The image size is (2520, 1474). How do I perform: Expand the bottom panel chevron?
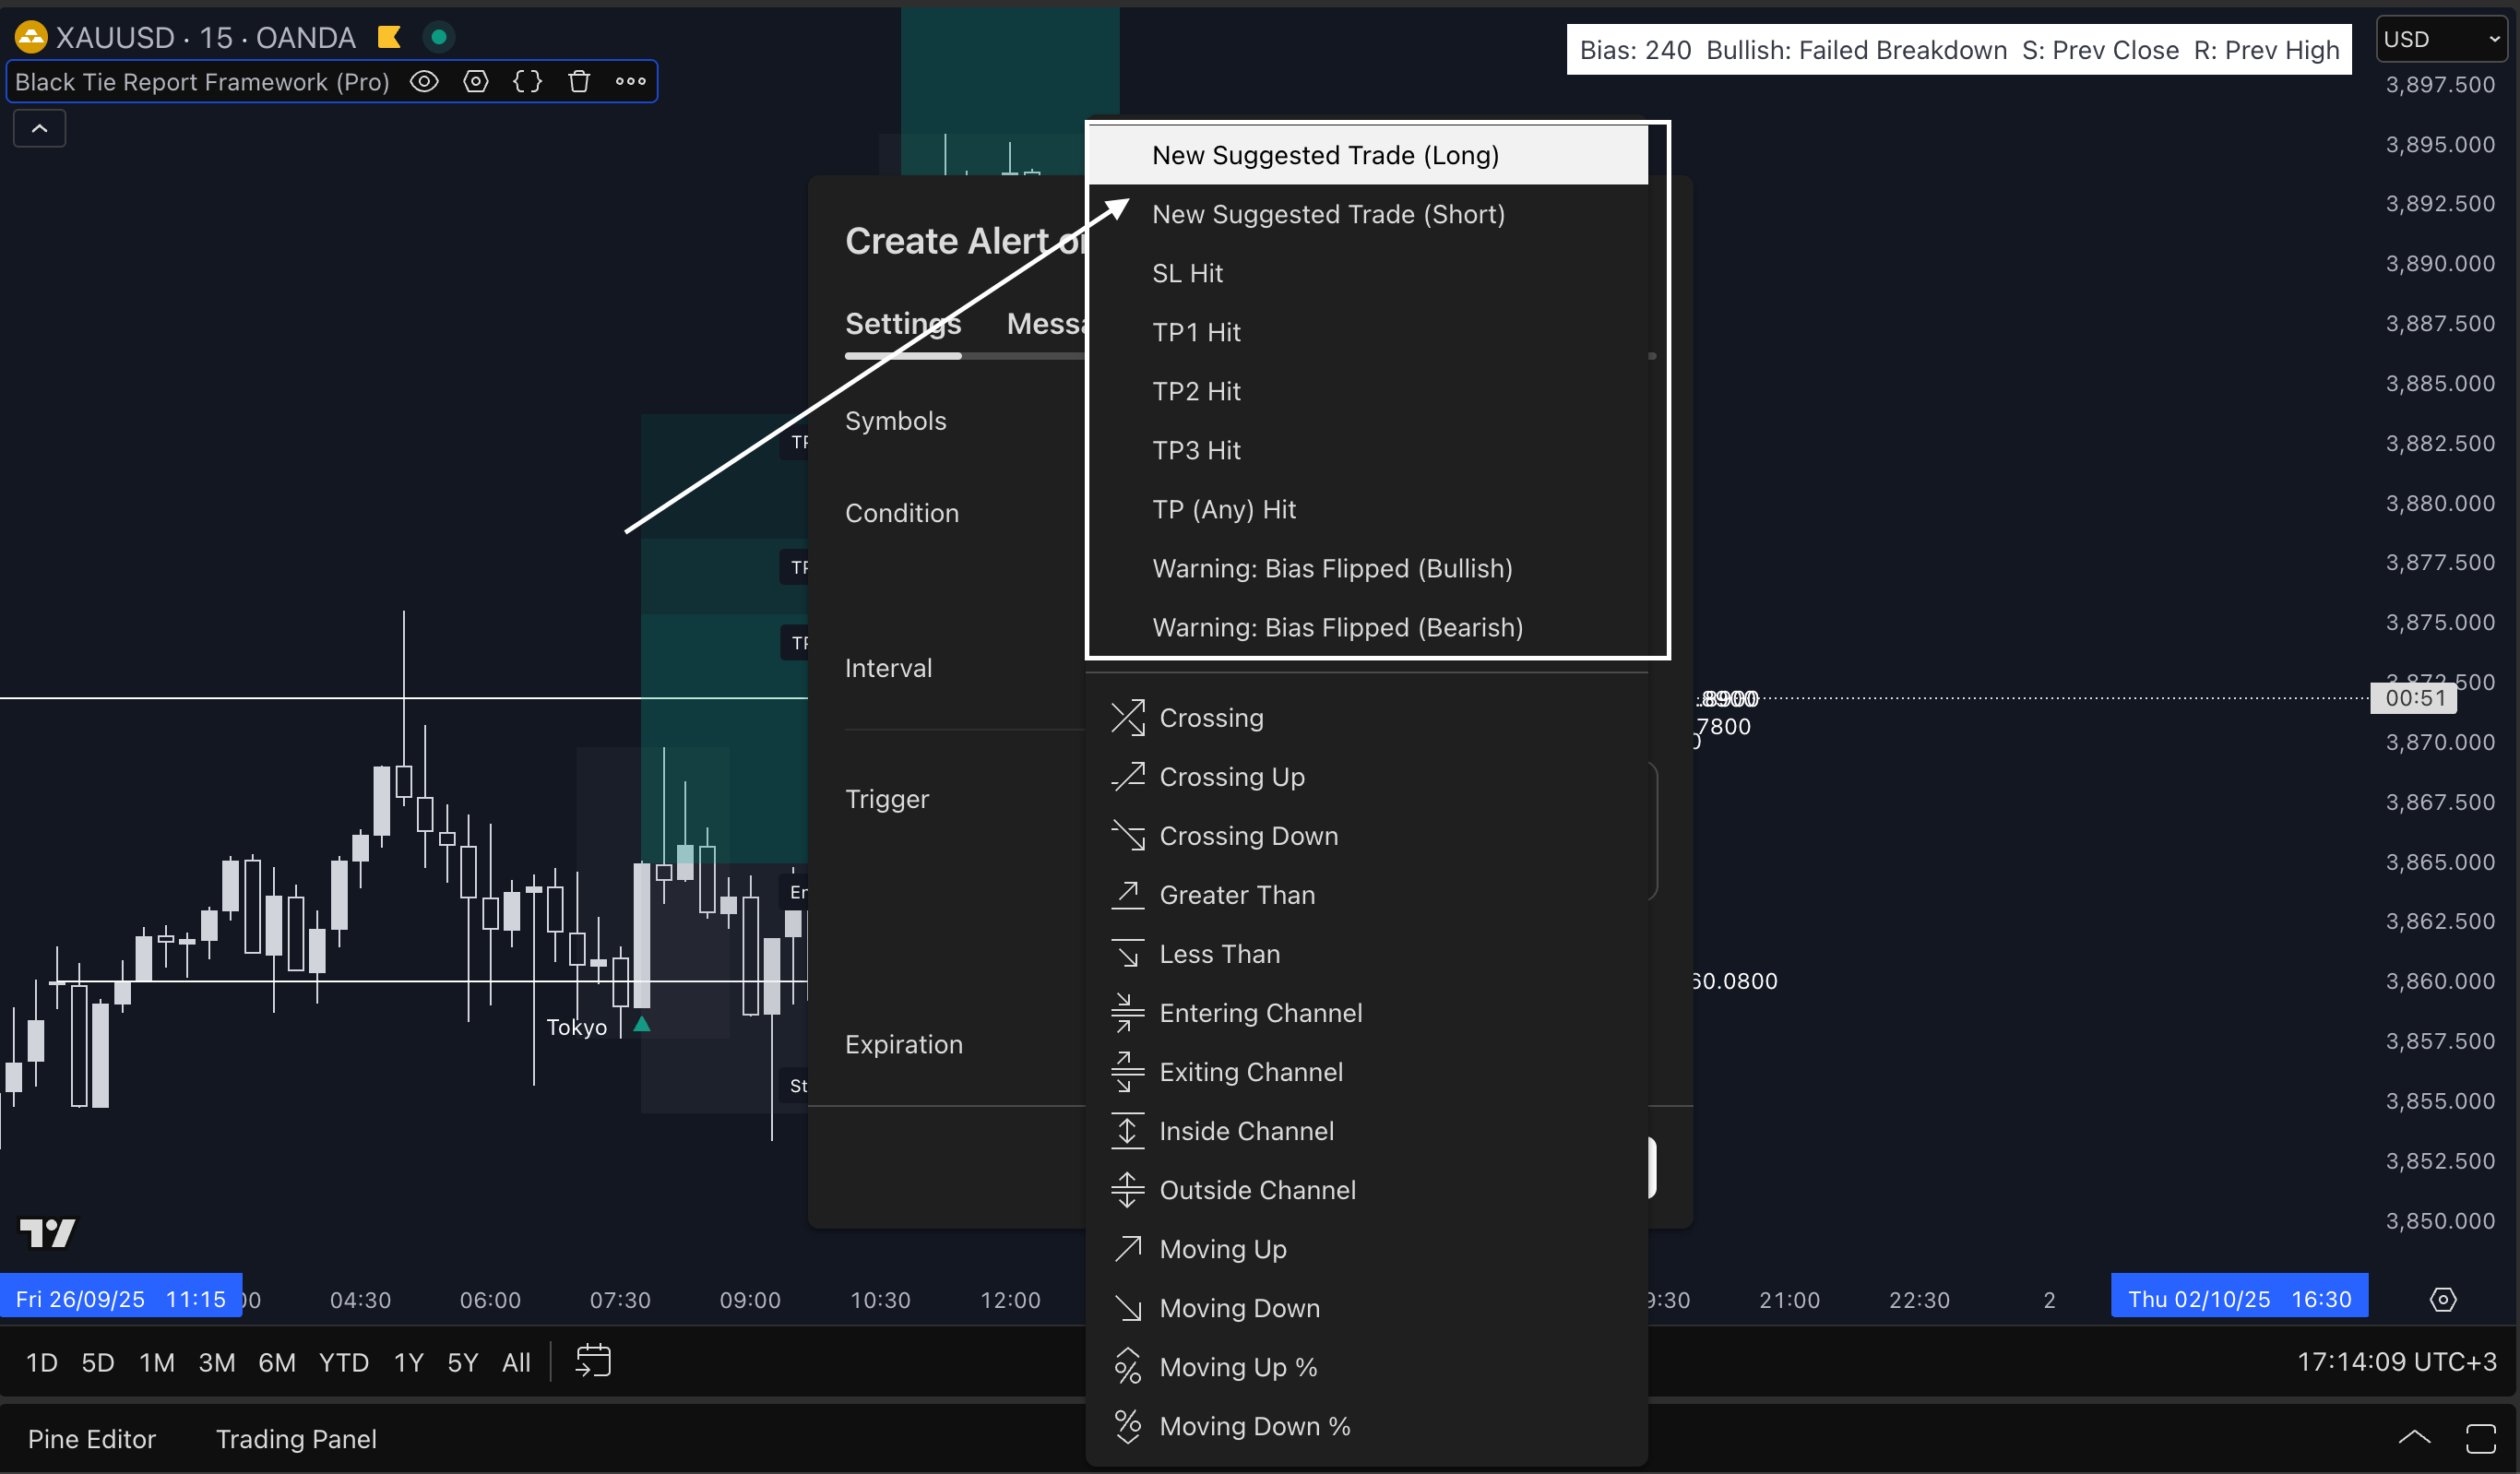[2414, 1438]
